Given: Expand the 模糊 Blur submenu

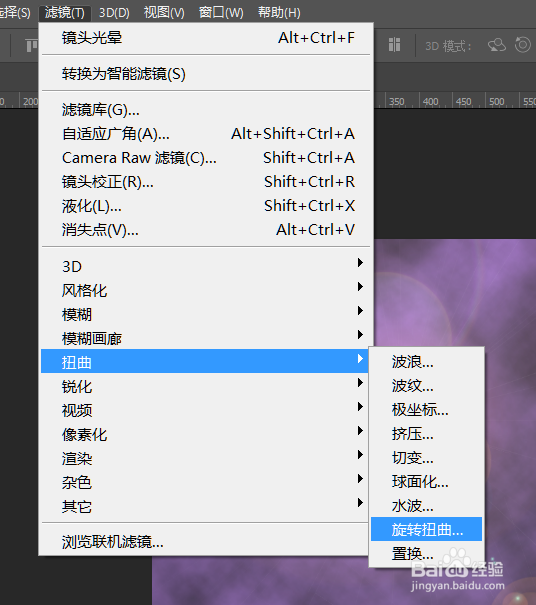Looking at the screenshot, I should click(x=206, y=314).
